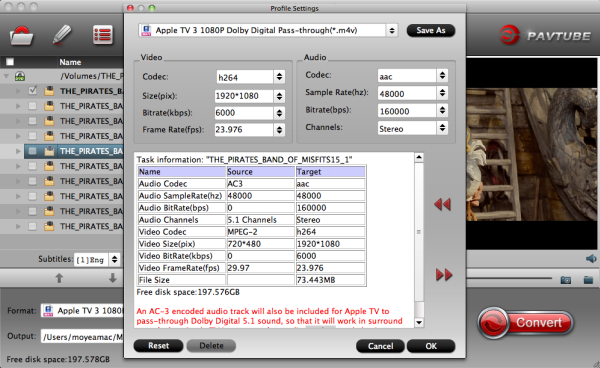
Task: Check the highlighted THE_PIRATES row checkbox
Action: [33, 151]
